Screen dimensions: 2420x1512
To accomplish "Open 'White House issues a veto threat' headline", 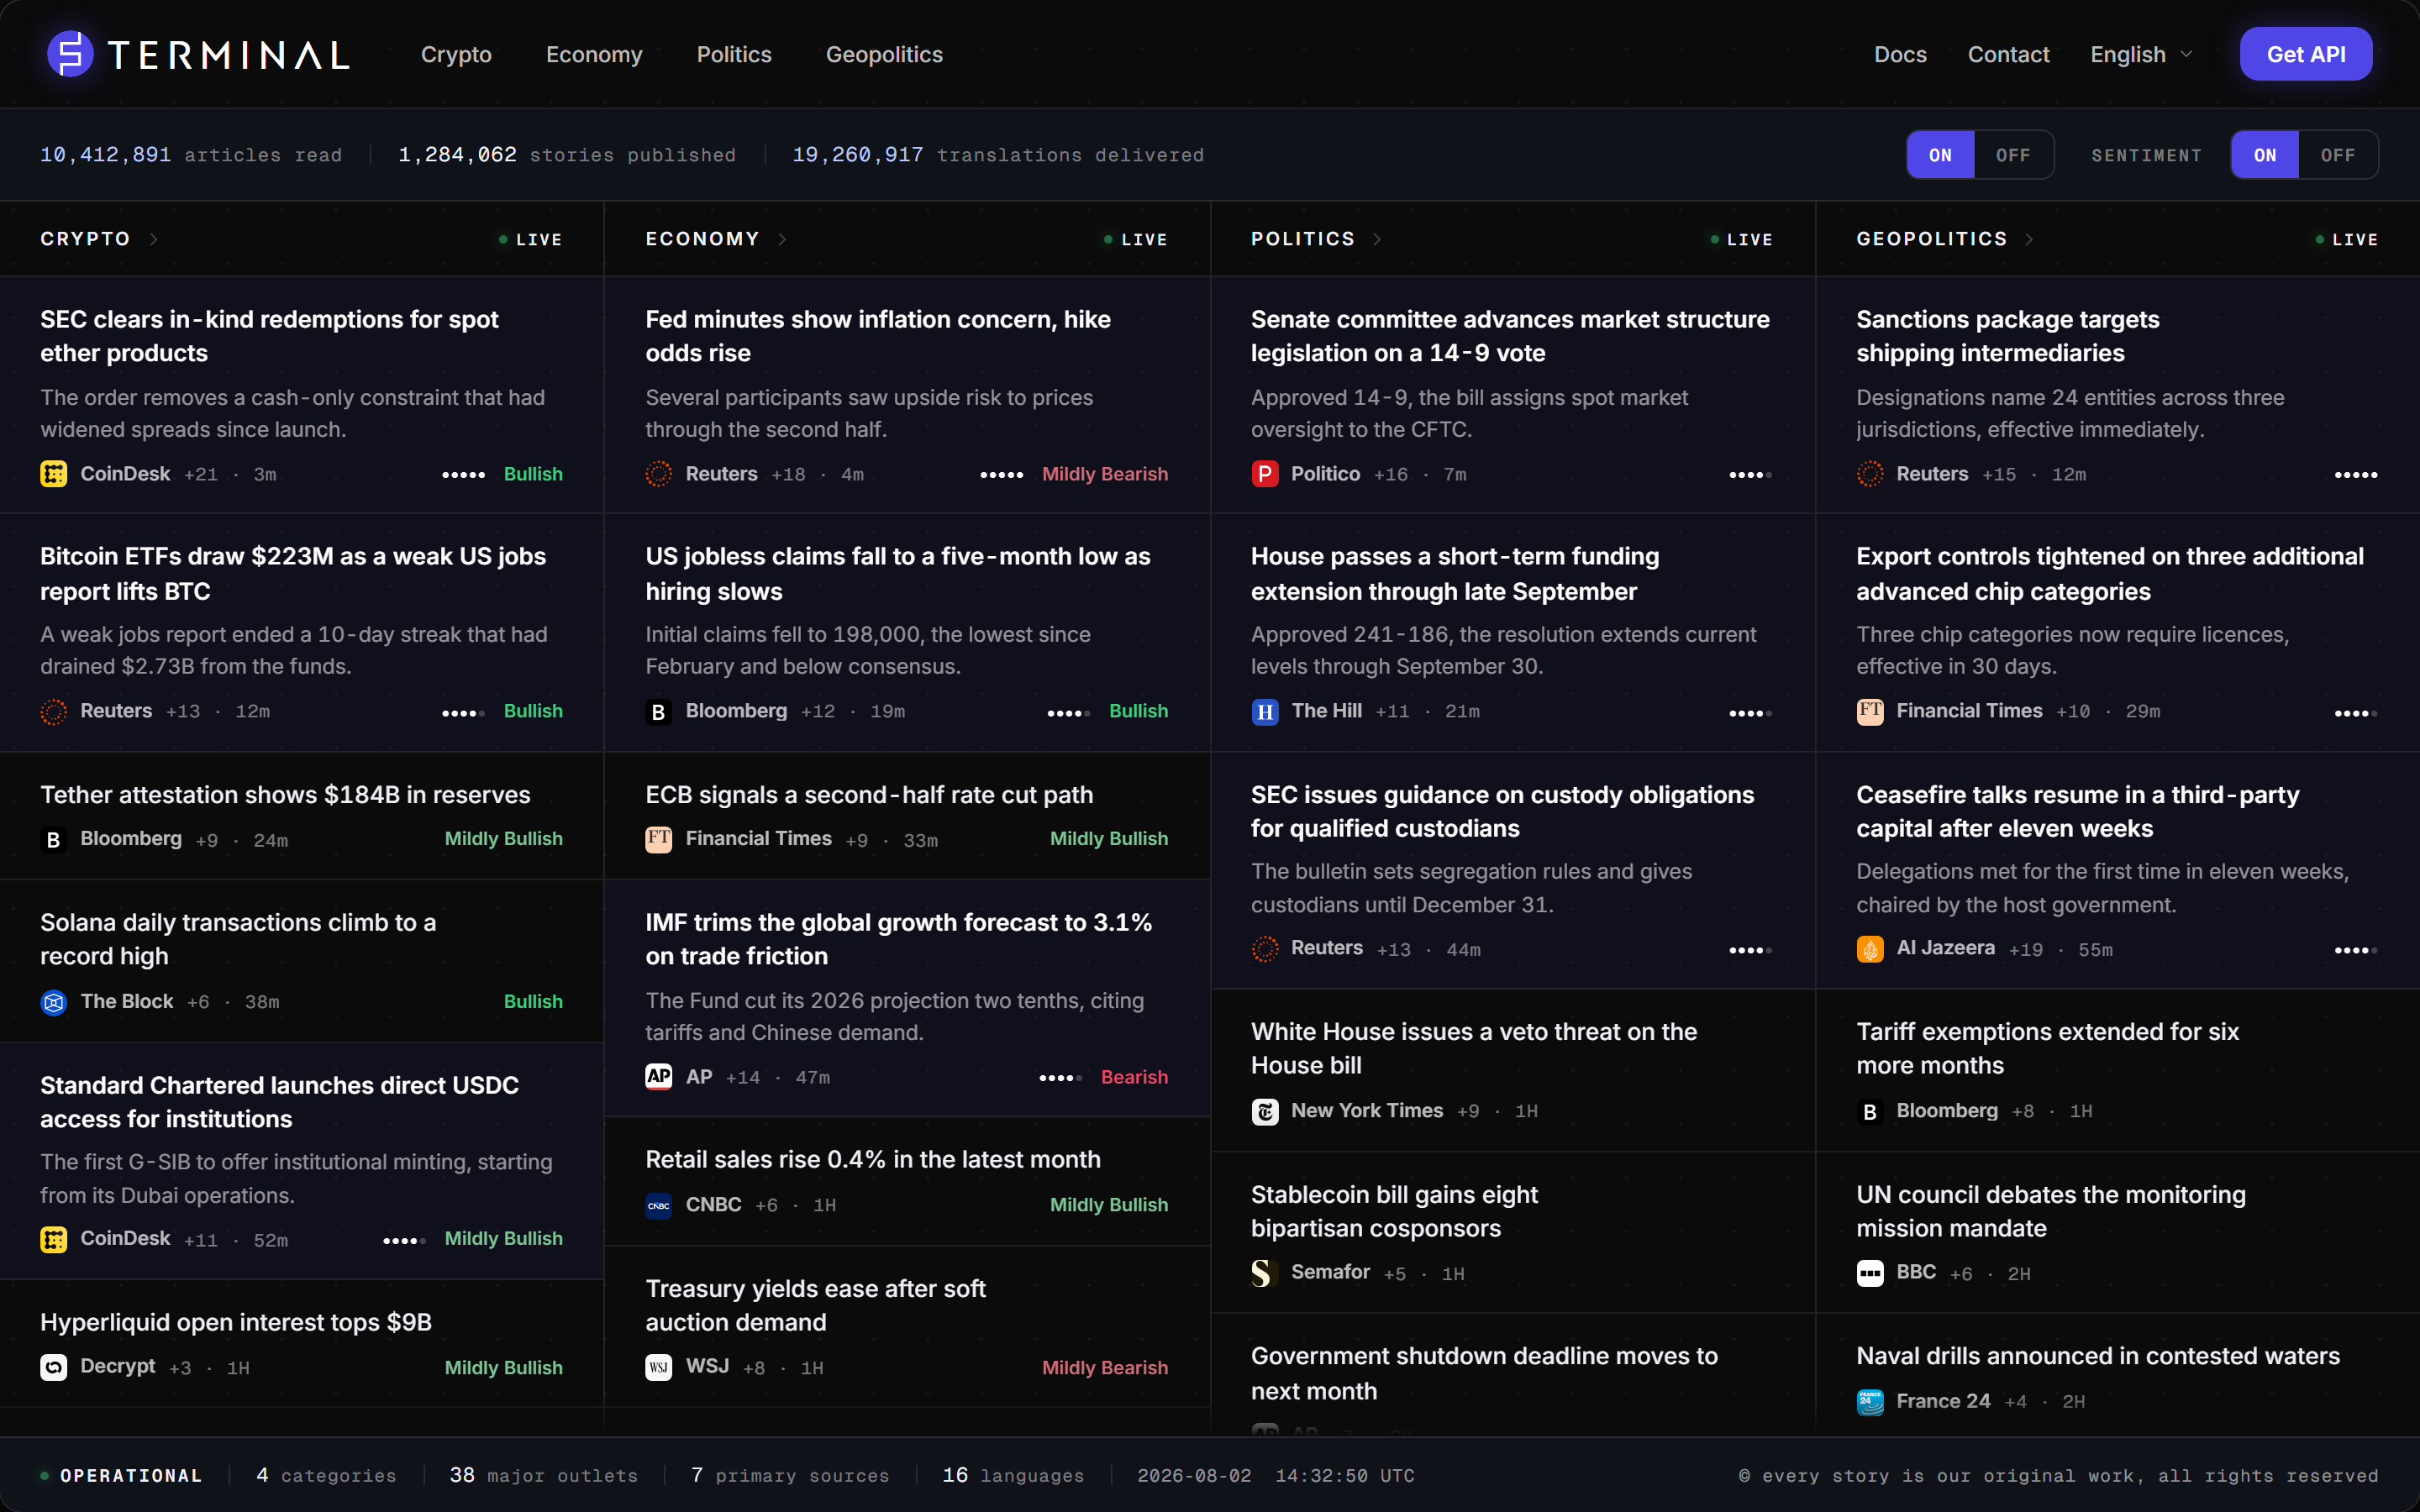I will (x=1474, y=1048).
